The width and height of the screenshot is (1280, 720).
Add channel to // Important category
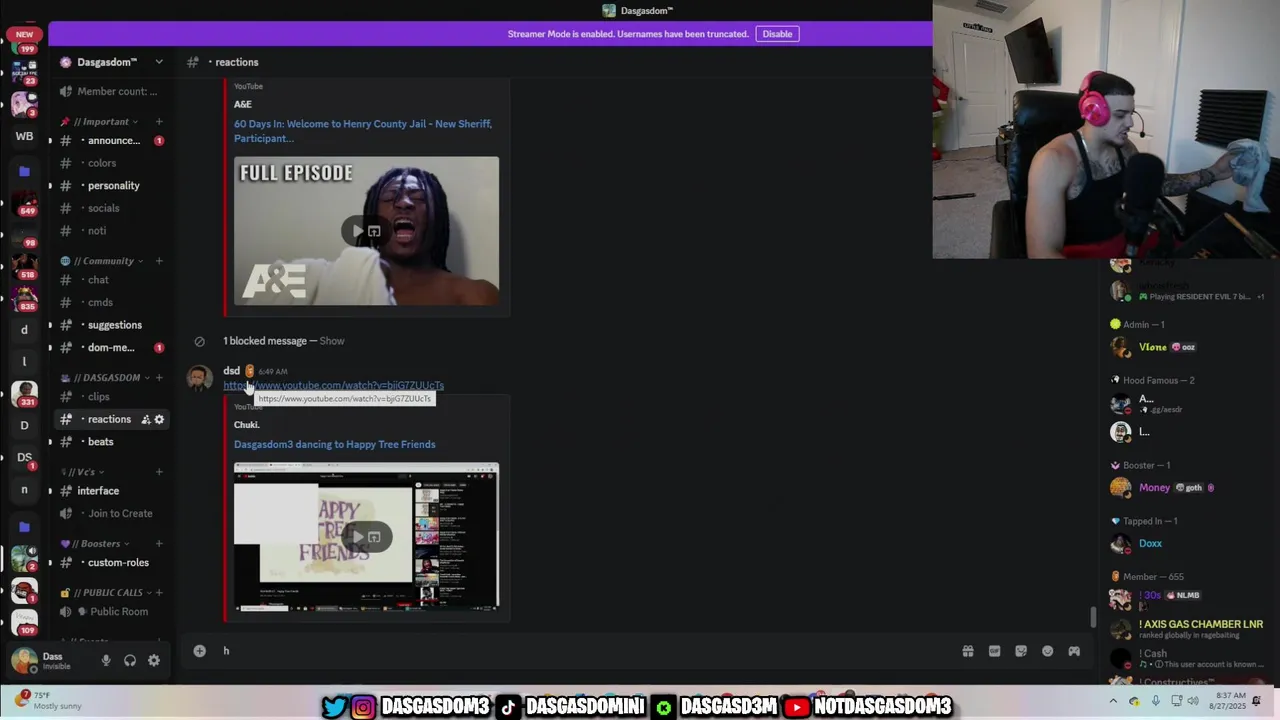[x=159, y=122]
